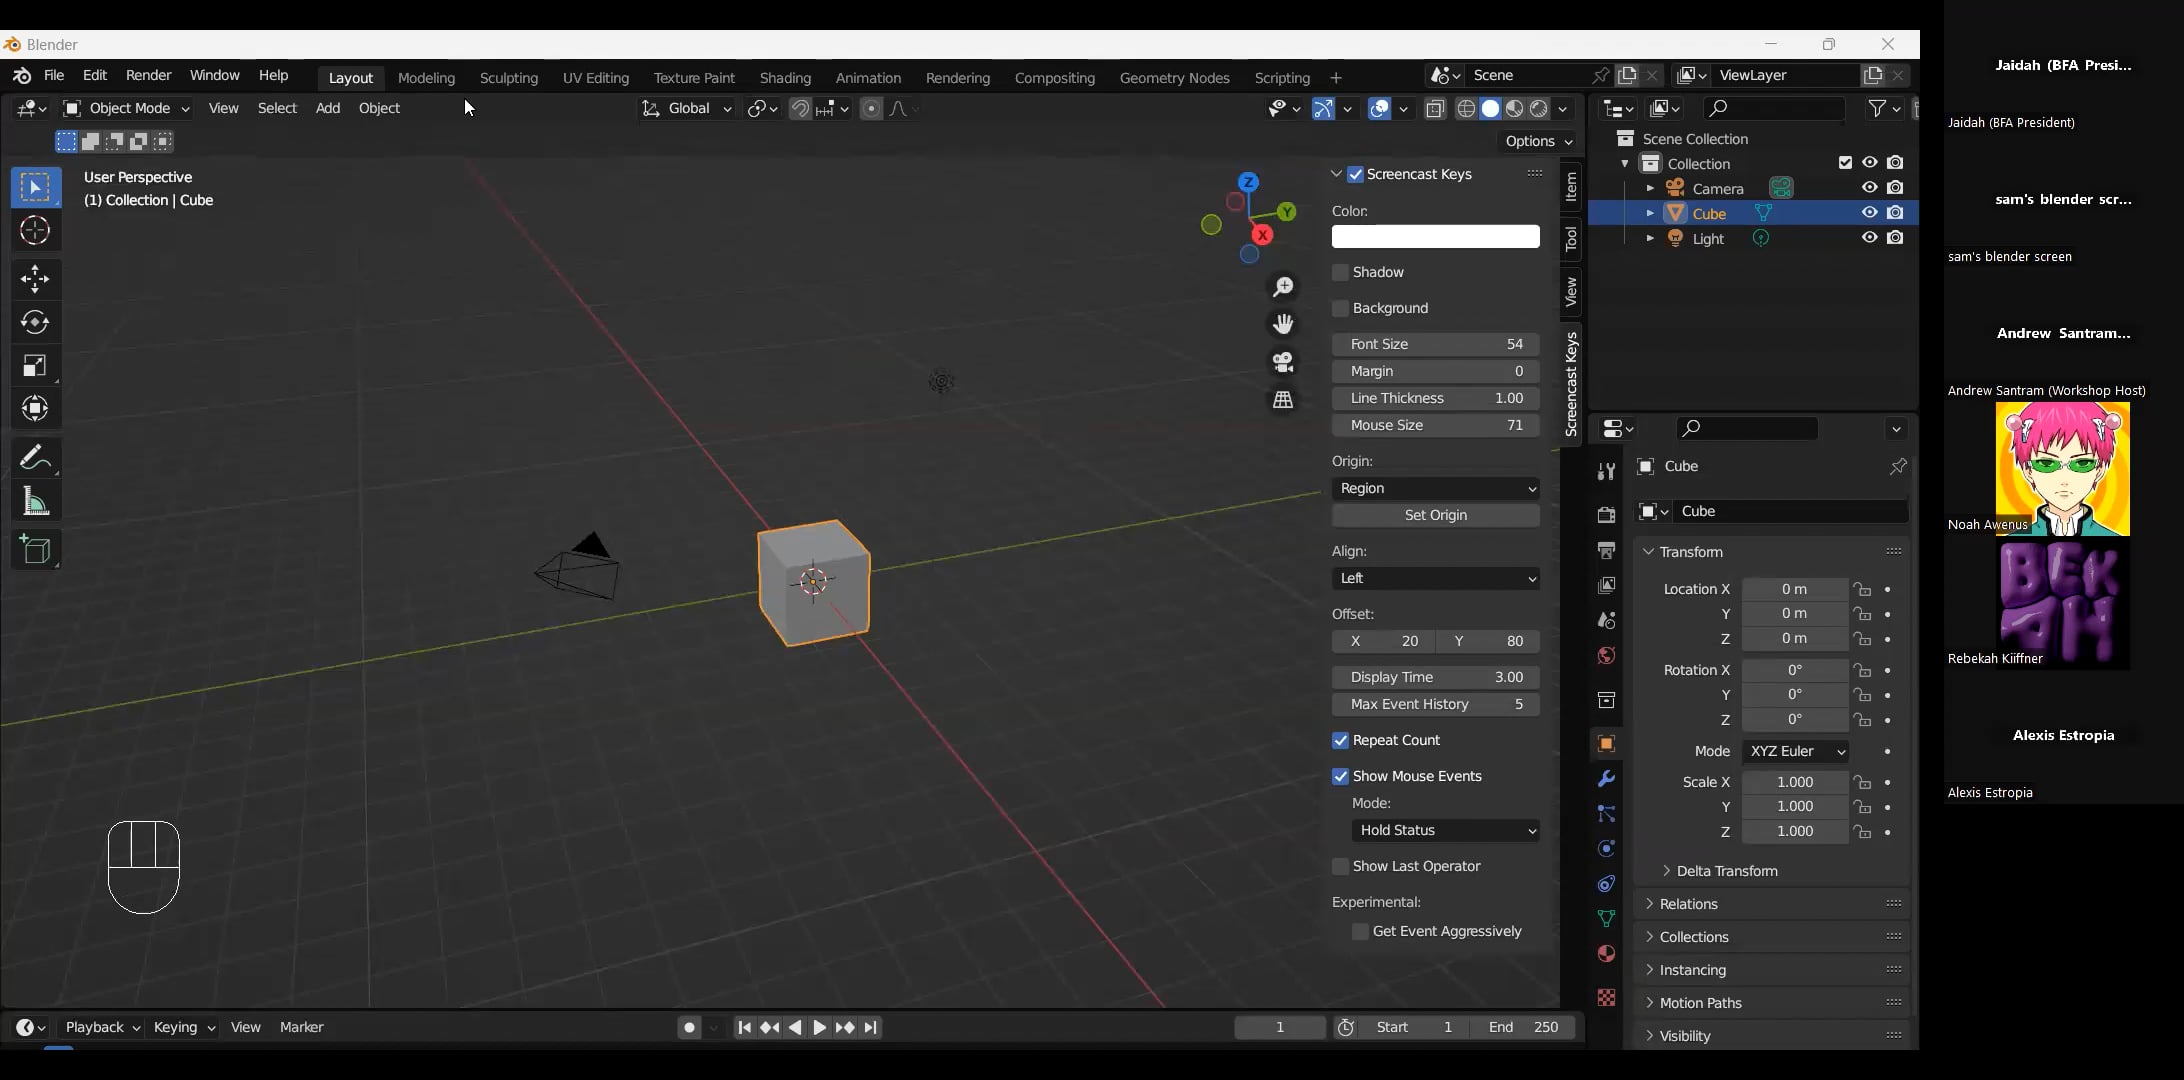Image resolution: width=2184 pixels, height=1080 pixels.
Task: Switch to orthographic grid view icon
Action: click(1283, 400)
